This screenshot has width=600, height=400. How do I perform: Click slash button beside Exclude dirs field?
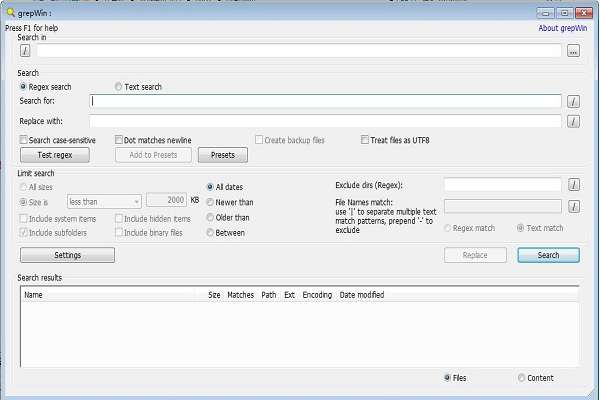pyautogui.click(x=573, y=185)
